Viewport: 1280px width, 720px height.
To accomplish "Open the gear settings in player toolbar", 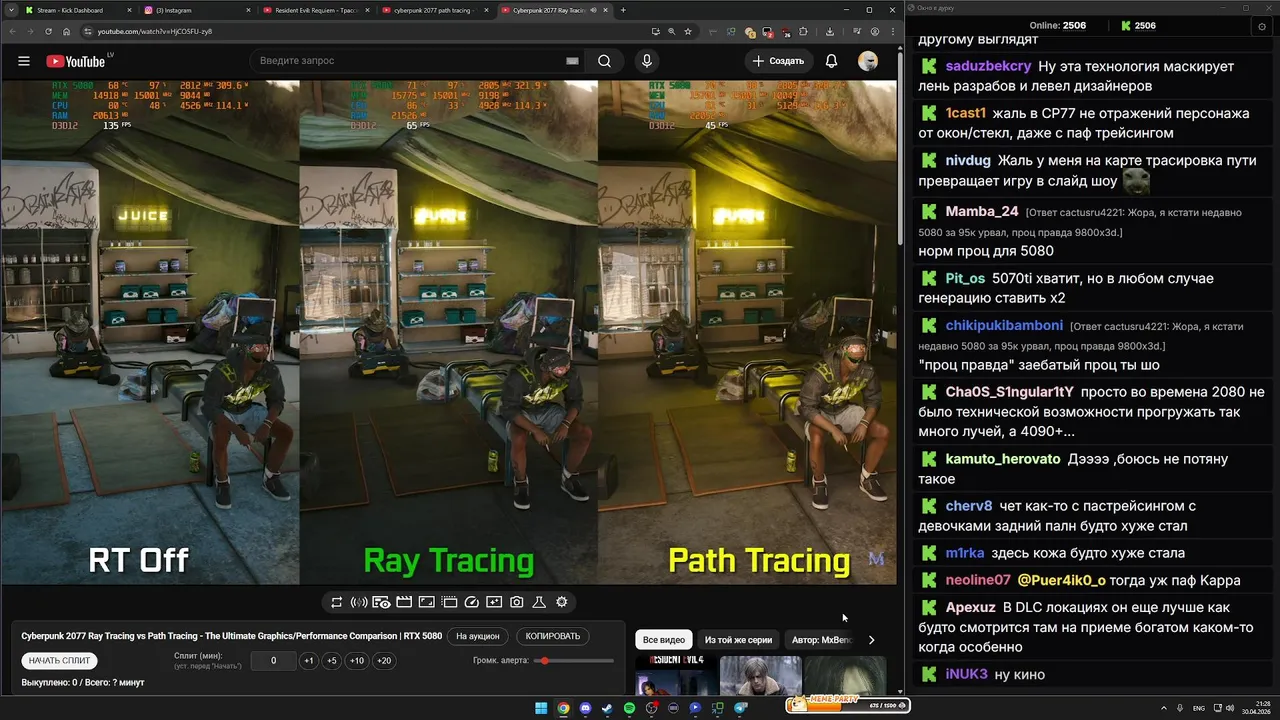I will [562, 602].
